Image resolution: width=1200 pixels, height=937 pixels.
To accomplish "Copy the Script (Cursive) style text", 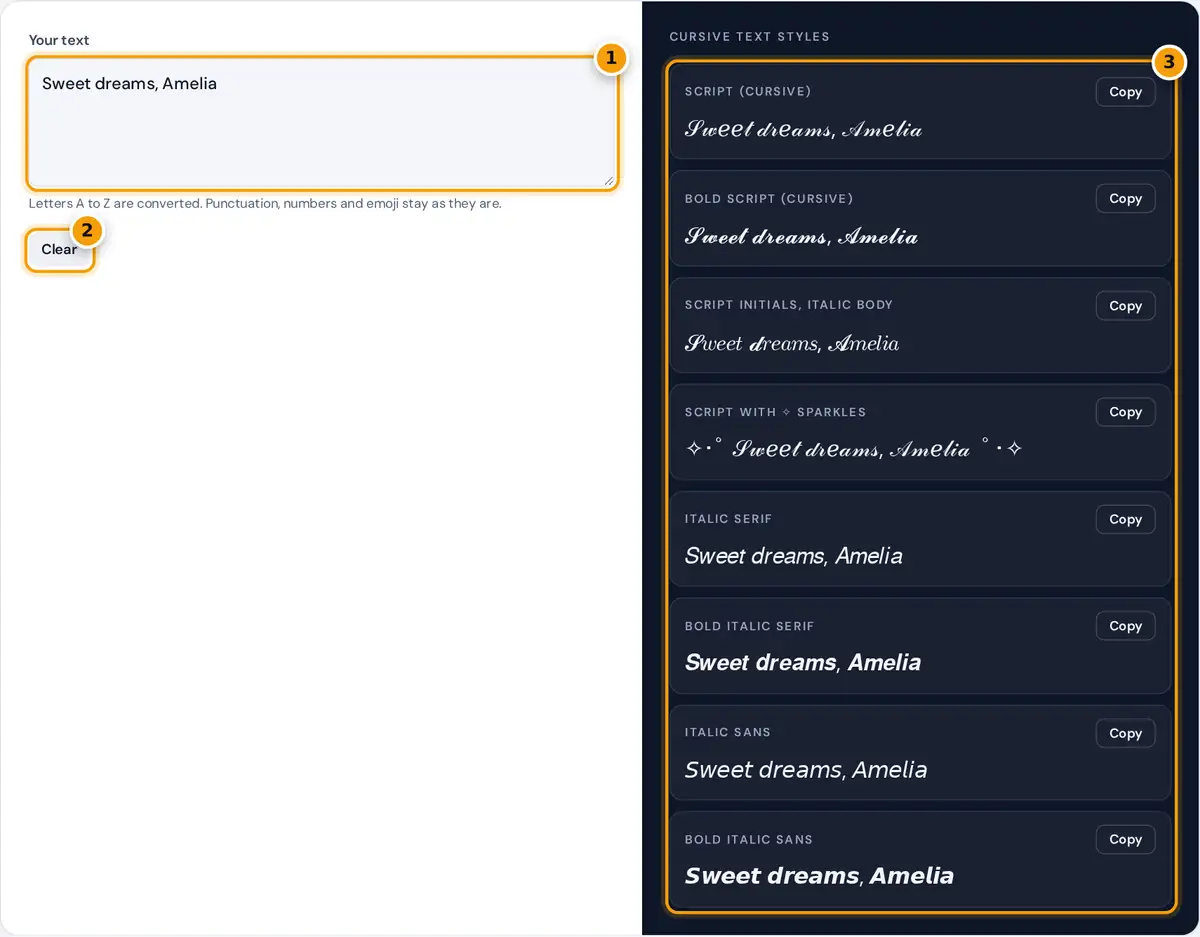I will click(x=1125, y=92).
